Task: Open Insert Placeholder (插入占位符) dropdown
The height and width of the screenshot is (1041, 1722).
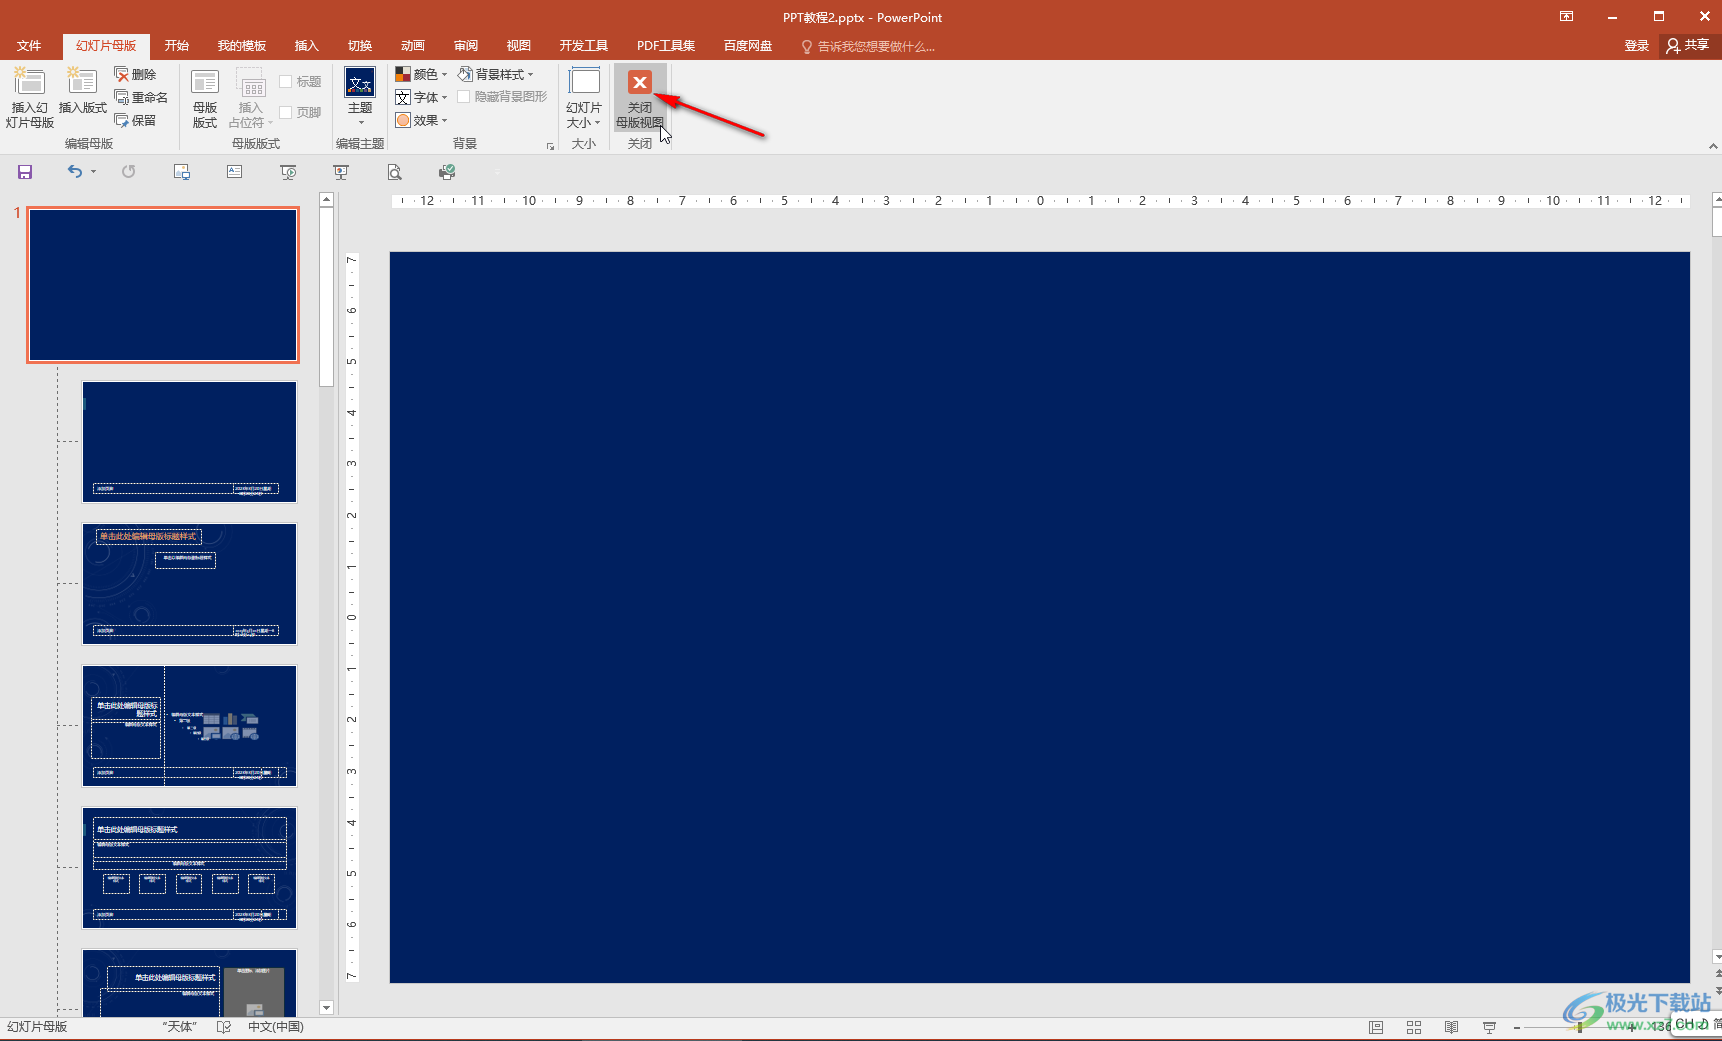Action: pyautogui.click(x=250, y=98)
